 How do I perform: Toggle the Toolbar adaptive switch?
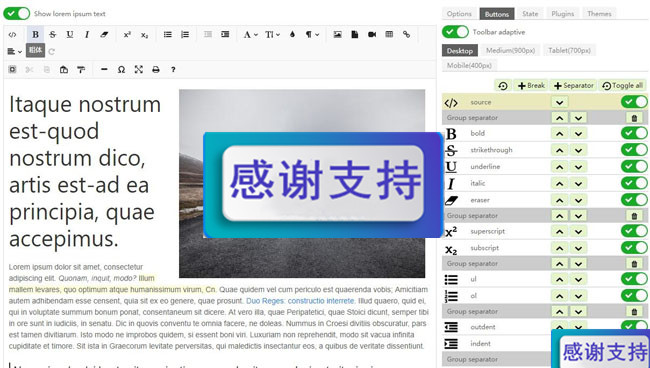pos(455,32)
